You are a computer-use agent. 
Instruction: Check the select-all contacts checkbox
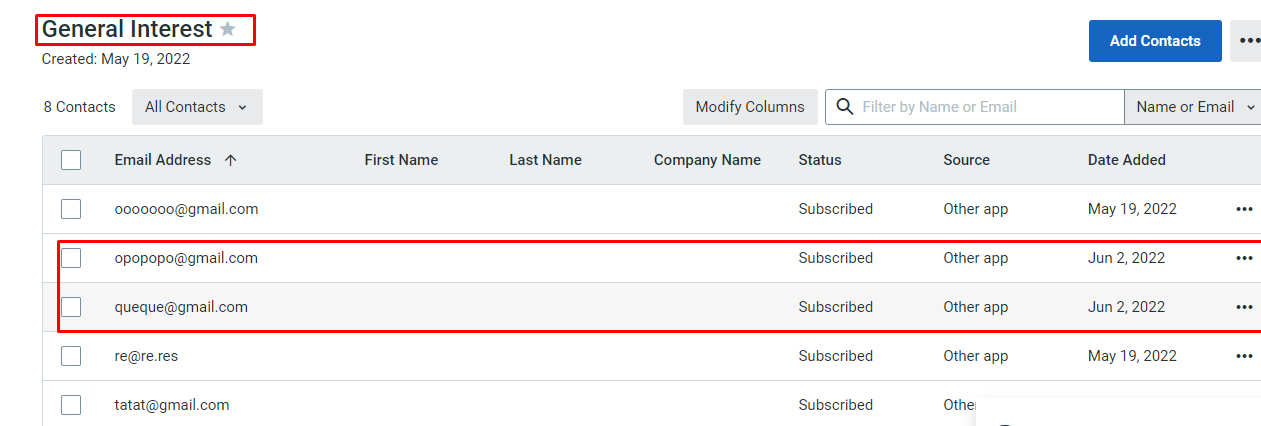point(71,160)
